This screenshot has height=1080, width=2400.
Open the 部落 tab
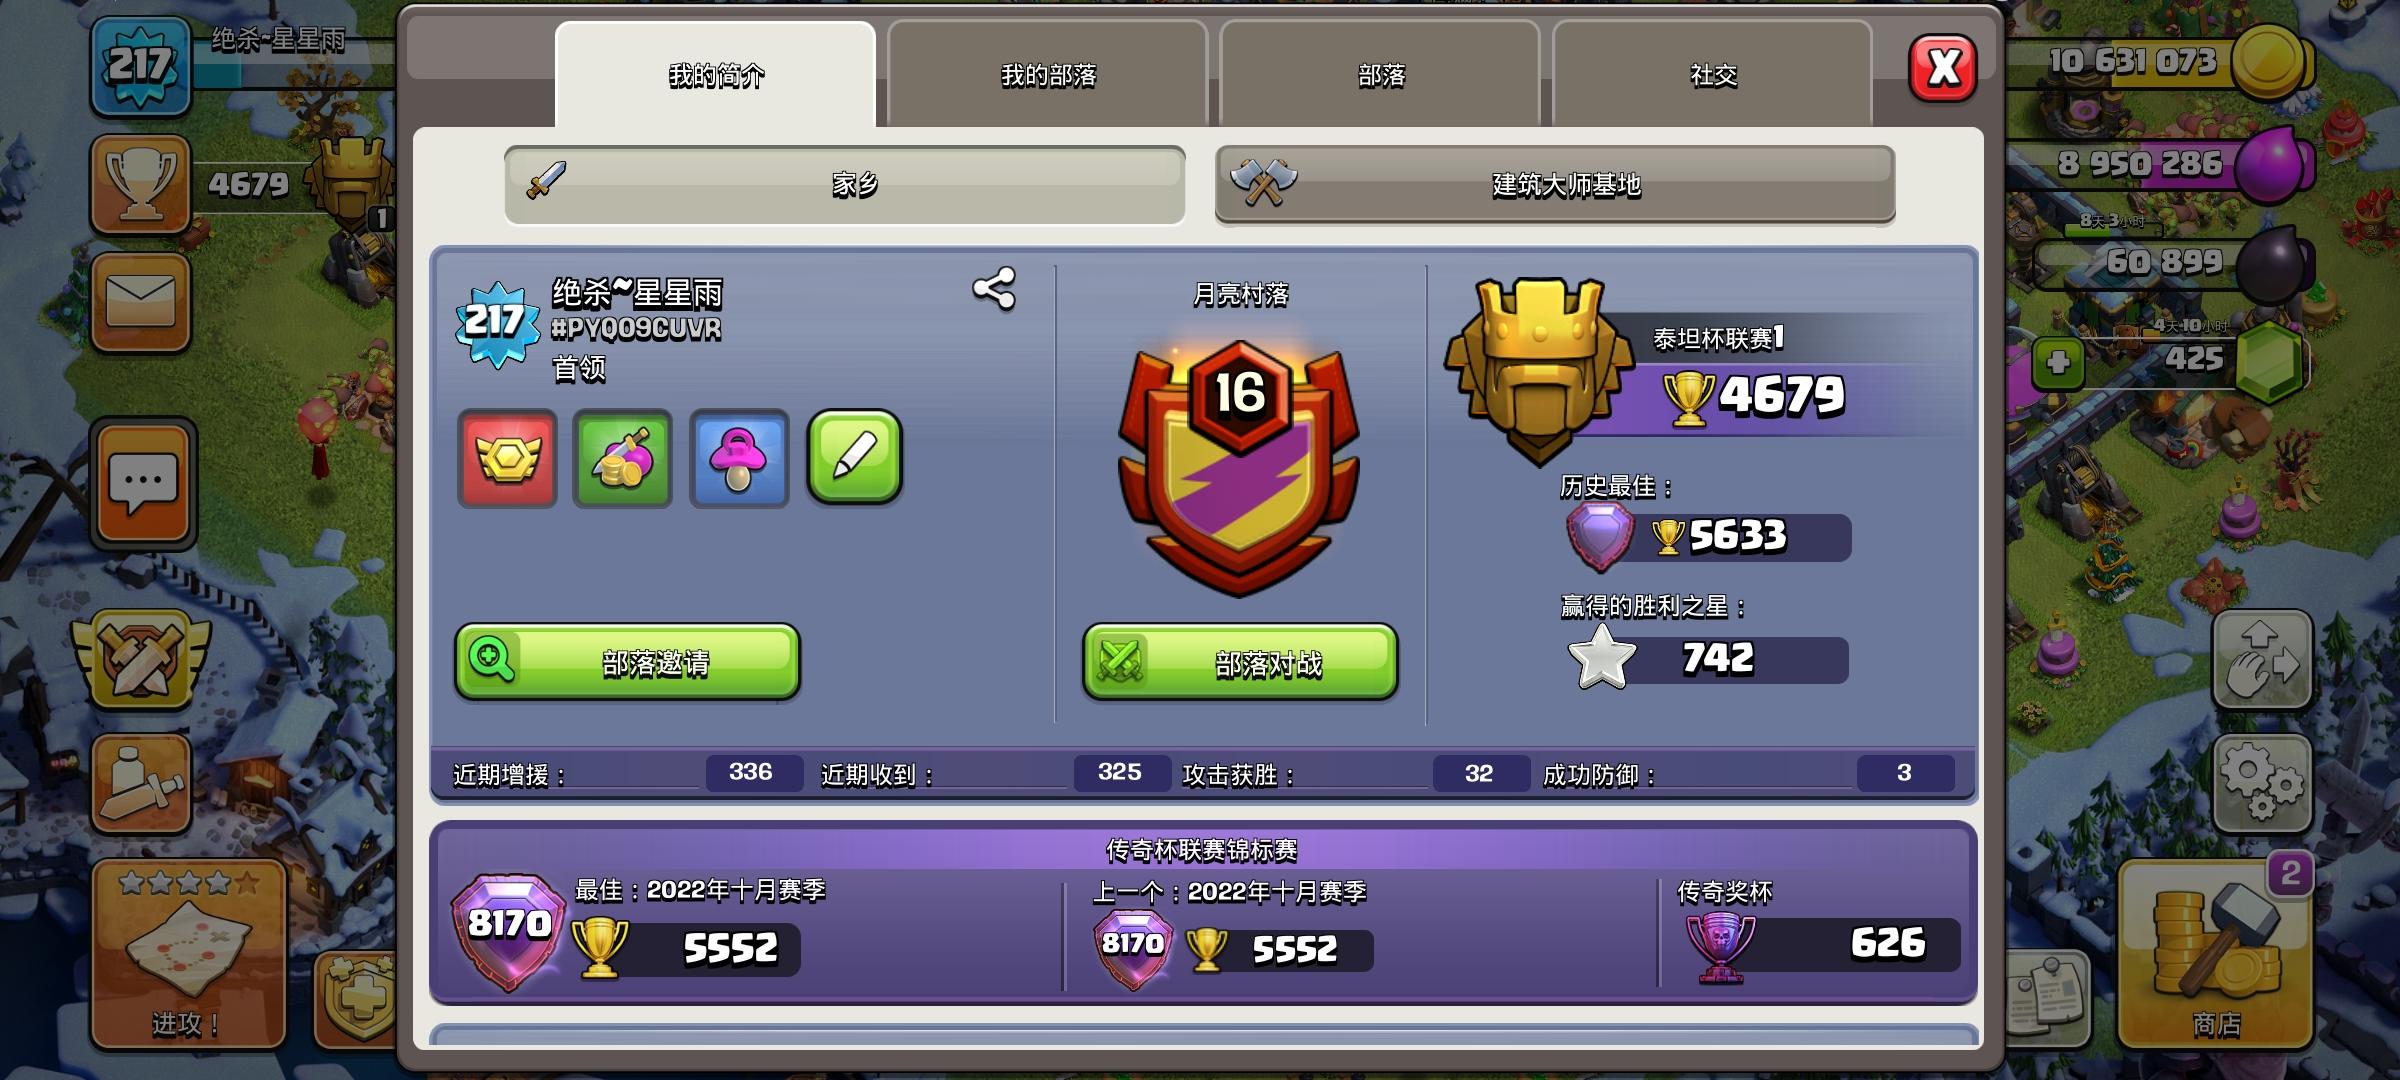[x=1380, y=75]
